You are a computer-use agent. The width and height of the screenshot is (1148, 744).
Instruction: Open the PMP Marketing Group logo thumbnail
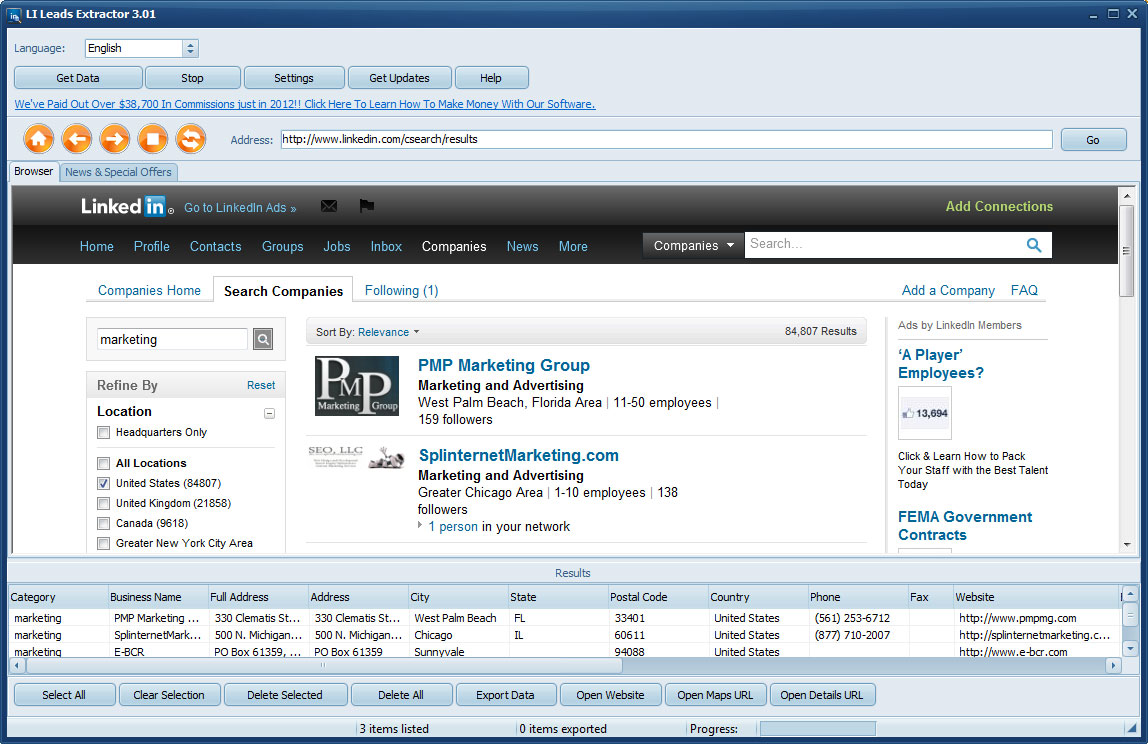point(357,386)
